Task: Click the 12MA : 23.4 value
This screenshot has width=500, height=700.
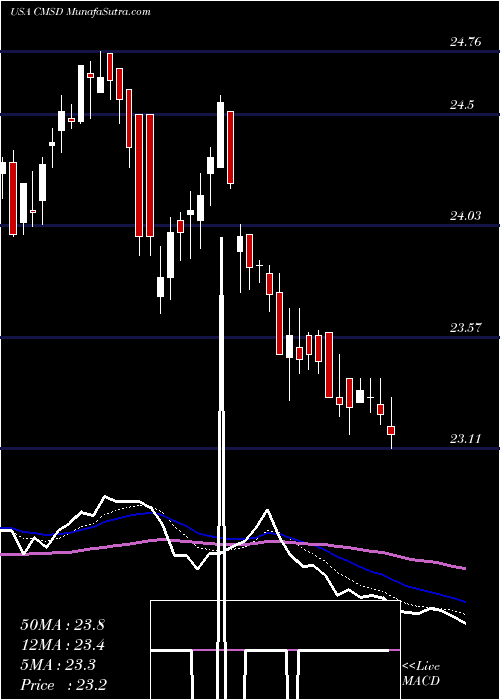Action: click(62, 645)
